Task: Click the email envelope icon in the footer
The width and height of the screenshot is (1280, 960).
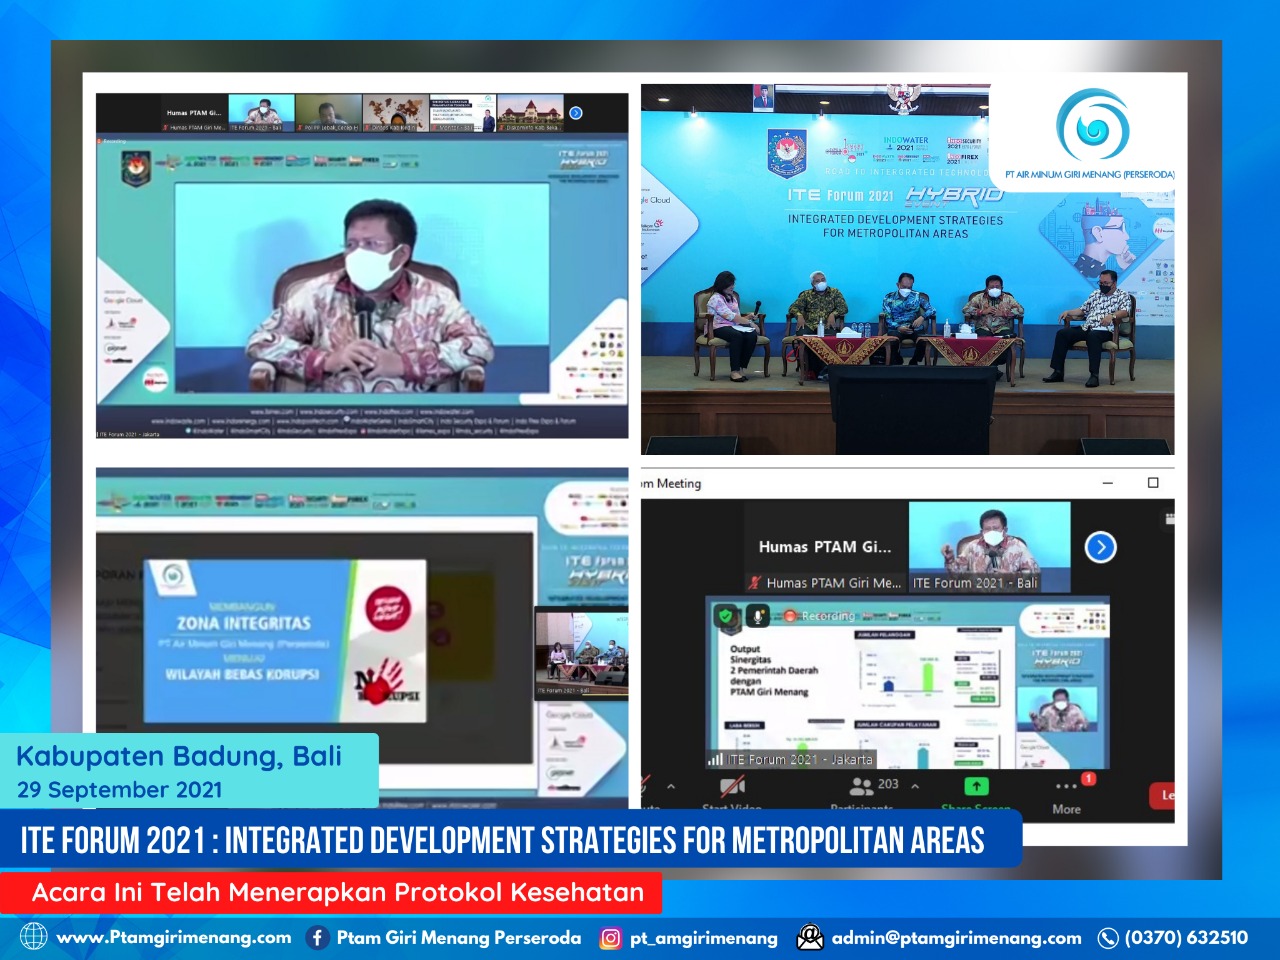Action: coord(810,939)
